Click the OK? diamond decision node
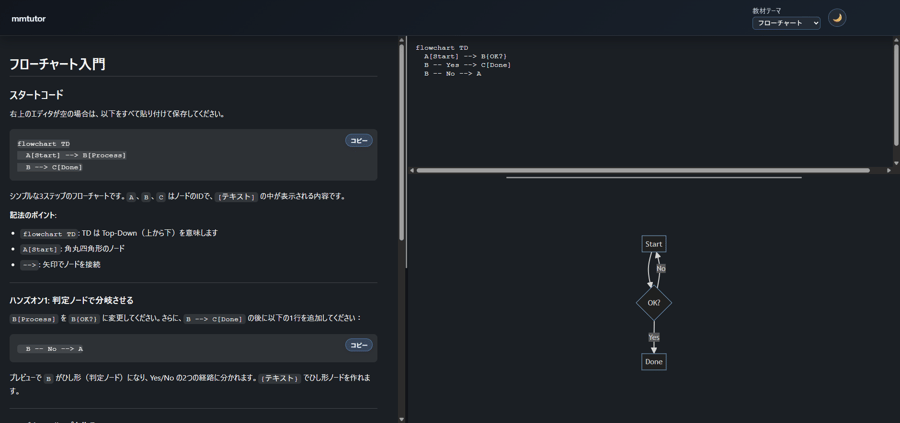The image size is (900, 423). click(x=653, y=302)
